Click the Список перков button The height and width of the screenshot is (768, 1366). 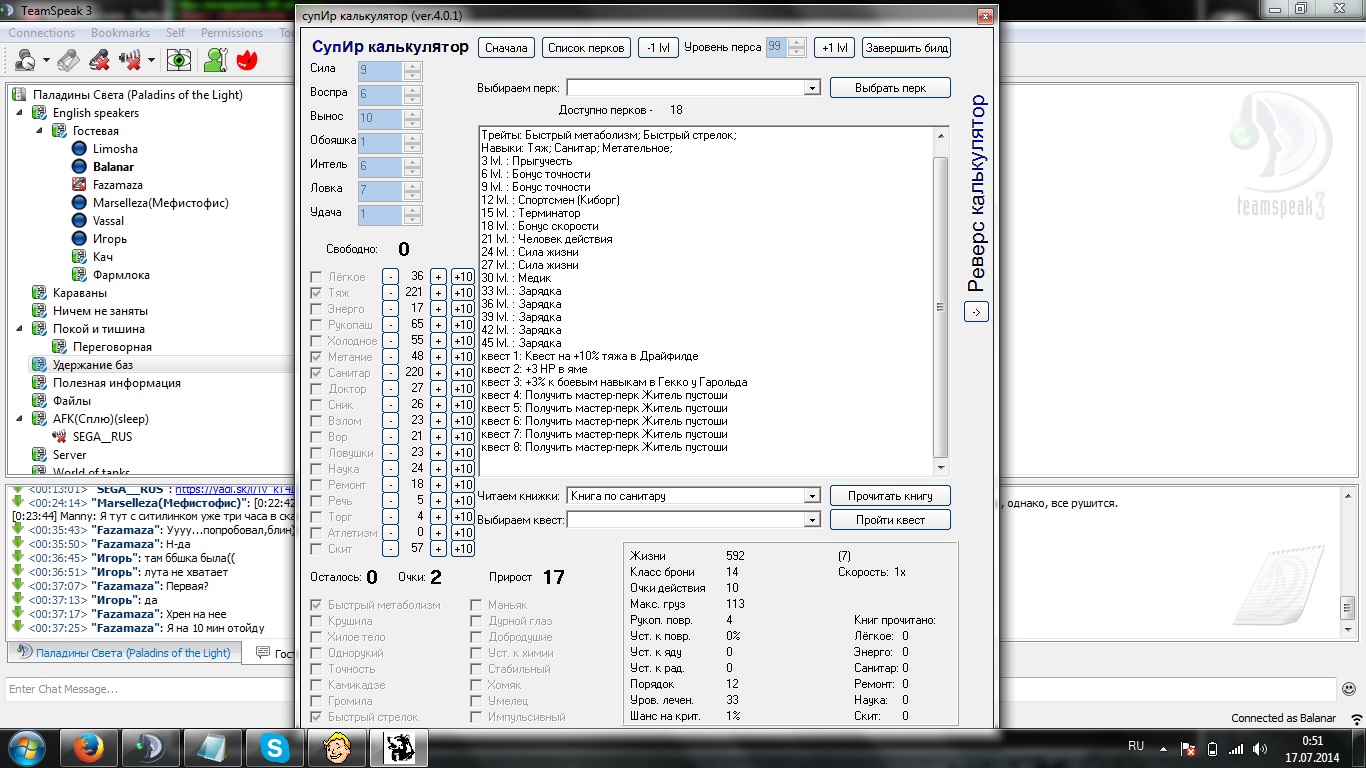(586, 48)
